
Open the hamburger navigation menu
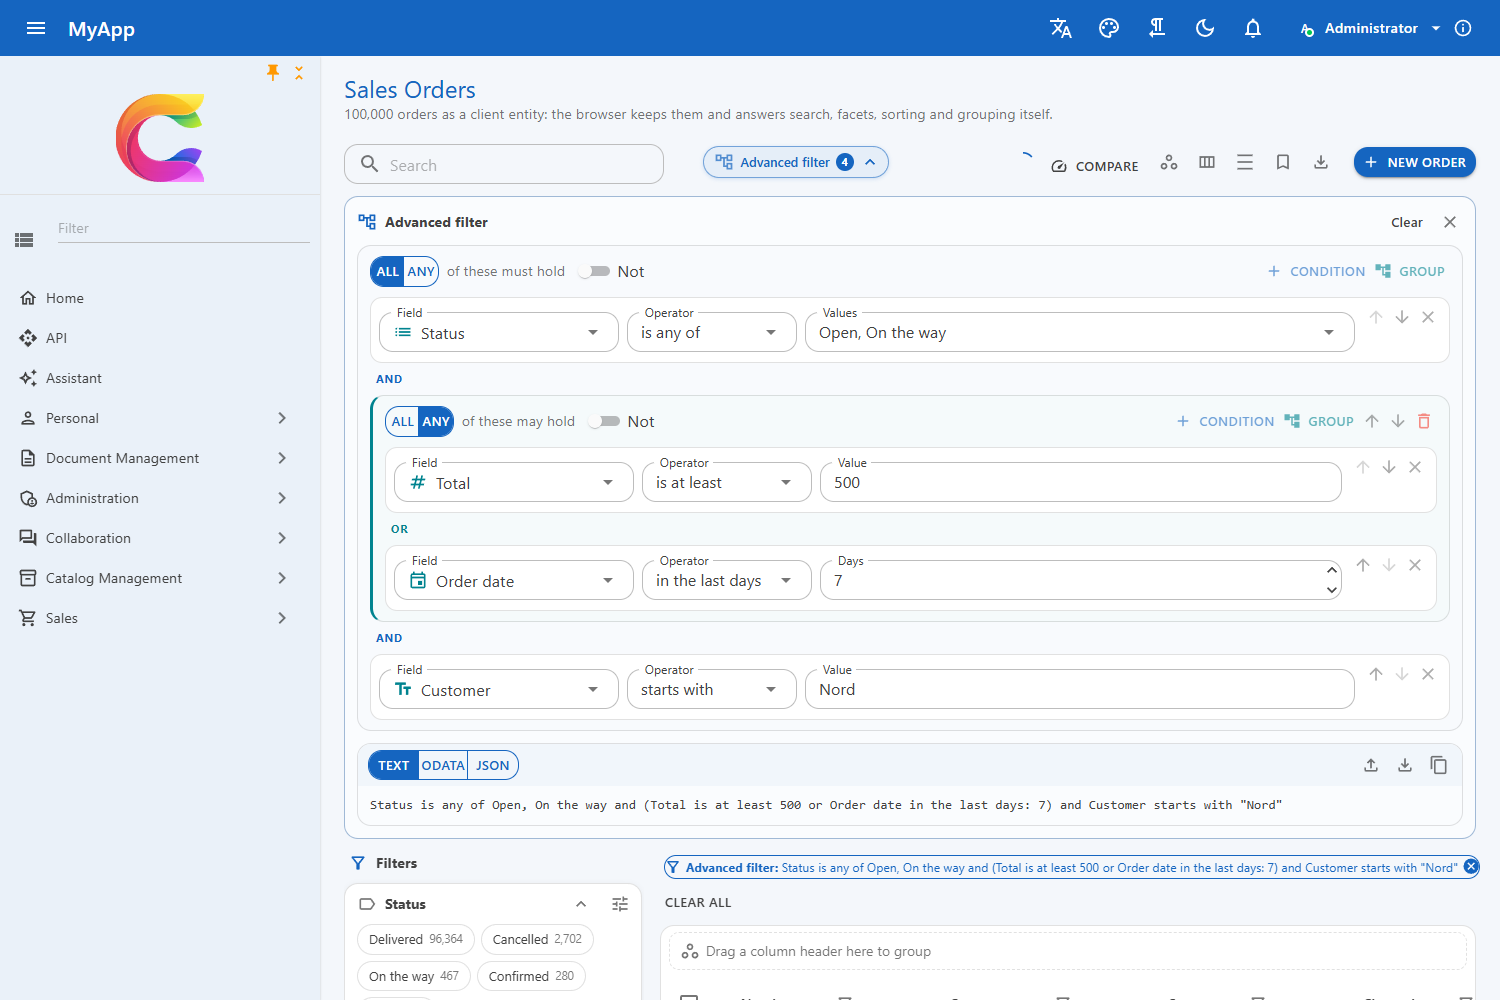(36, 28)
